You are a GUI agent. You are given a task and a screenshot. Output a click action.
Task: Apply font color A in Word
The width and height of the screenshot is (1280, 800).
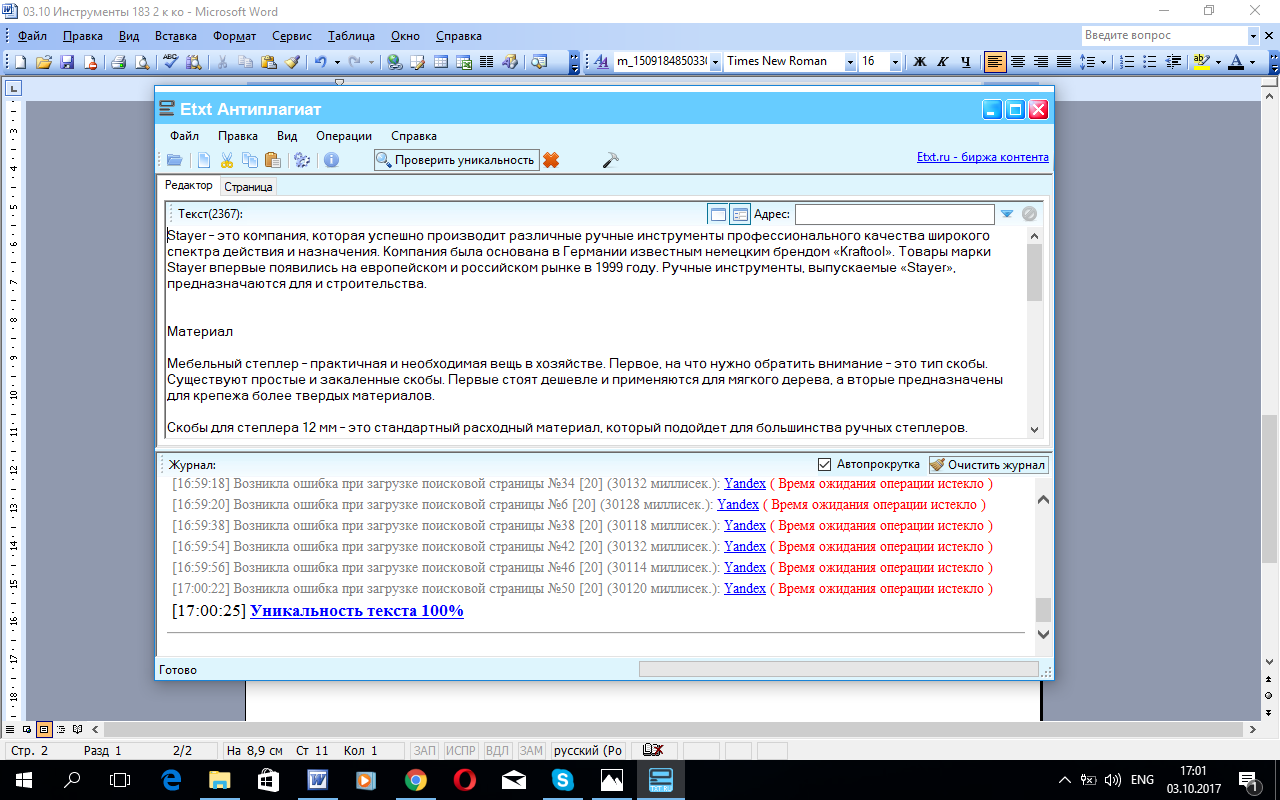tap(1235, 62)
